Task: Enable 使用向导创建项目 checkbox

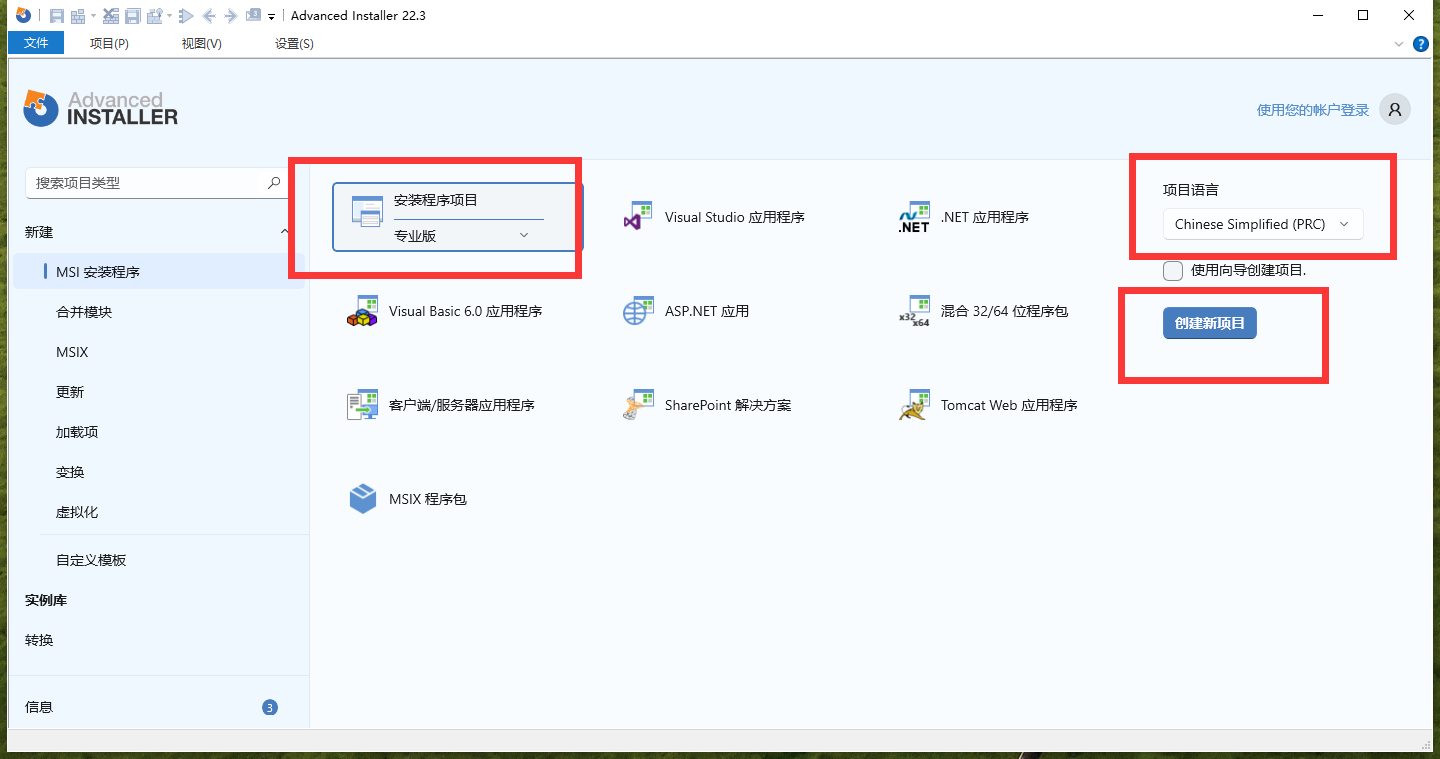Action: 1172,270
